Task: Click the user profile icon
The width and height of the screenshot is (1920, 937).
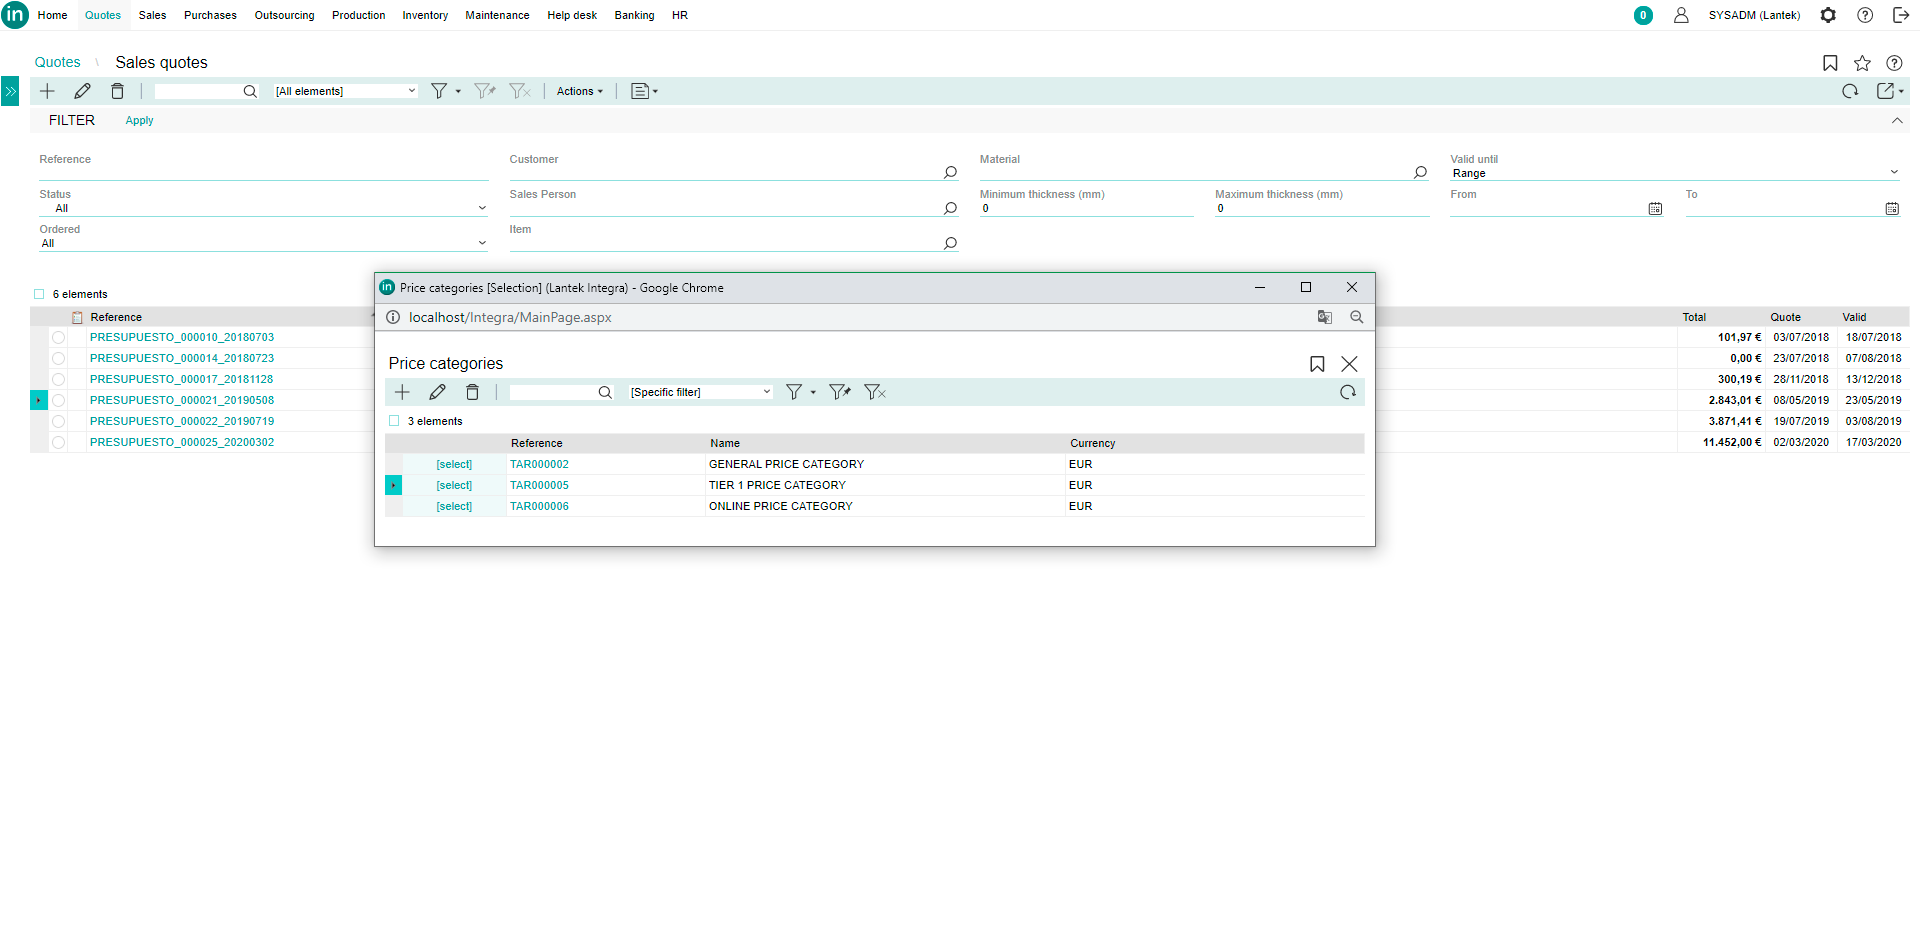Action: (x=1681, y=15)
